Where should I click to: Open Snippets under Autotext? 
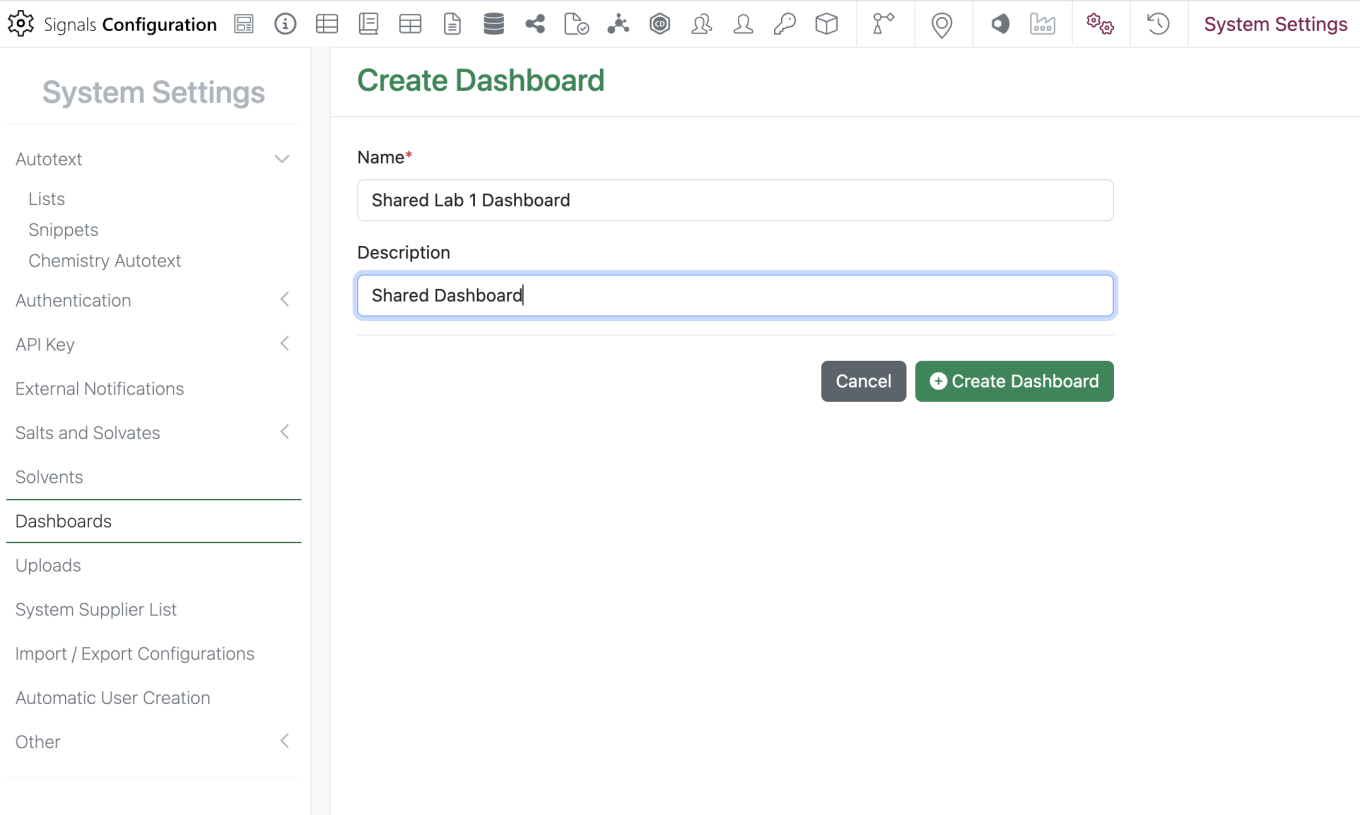click(63, 230)
